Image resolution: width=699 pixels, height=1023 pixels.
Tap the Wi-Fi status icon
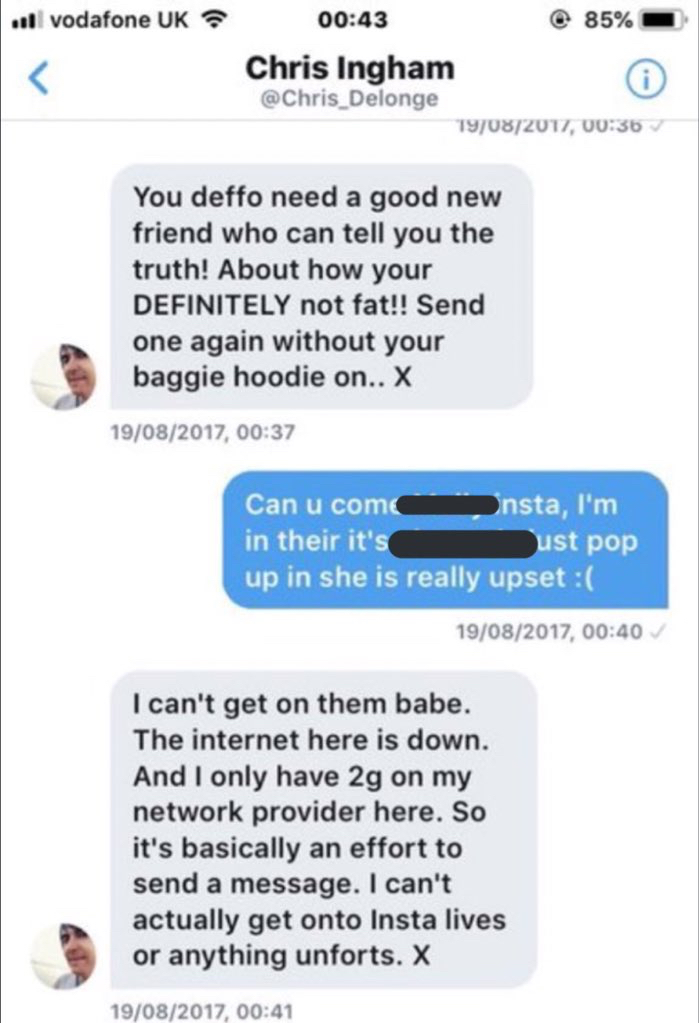click(210, 20)
